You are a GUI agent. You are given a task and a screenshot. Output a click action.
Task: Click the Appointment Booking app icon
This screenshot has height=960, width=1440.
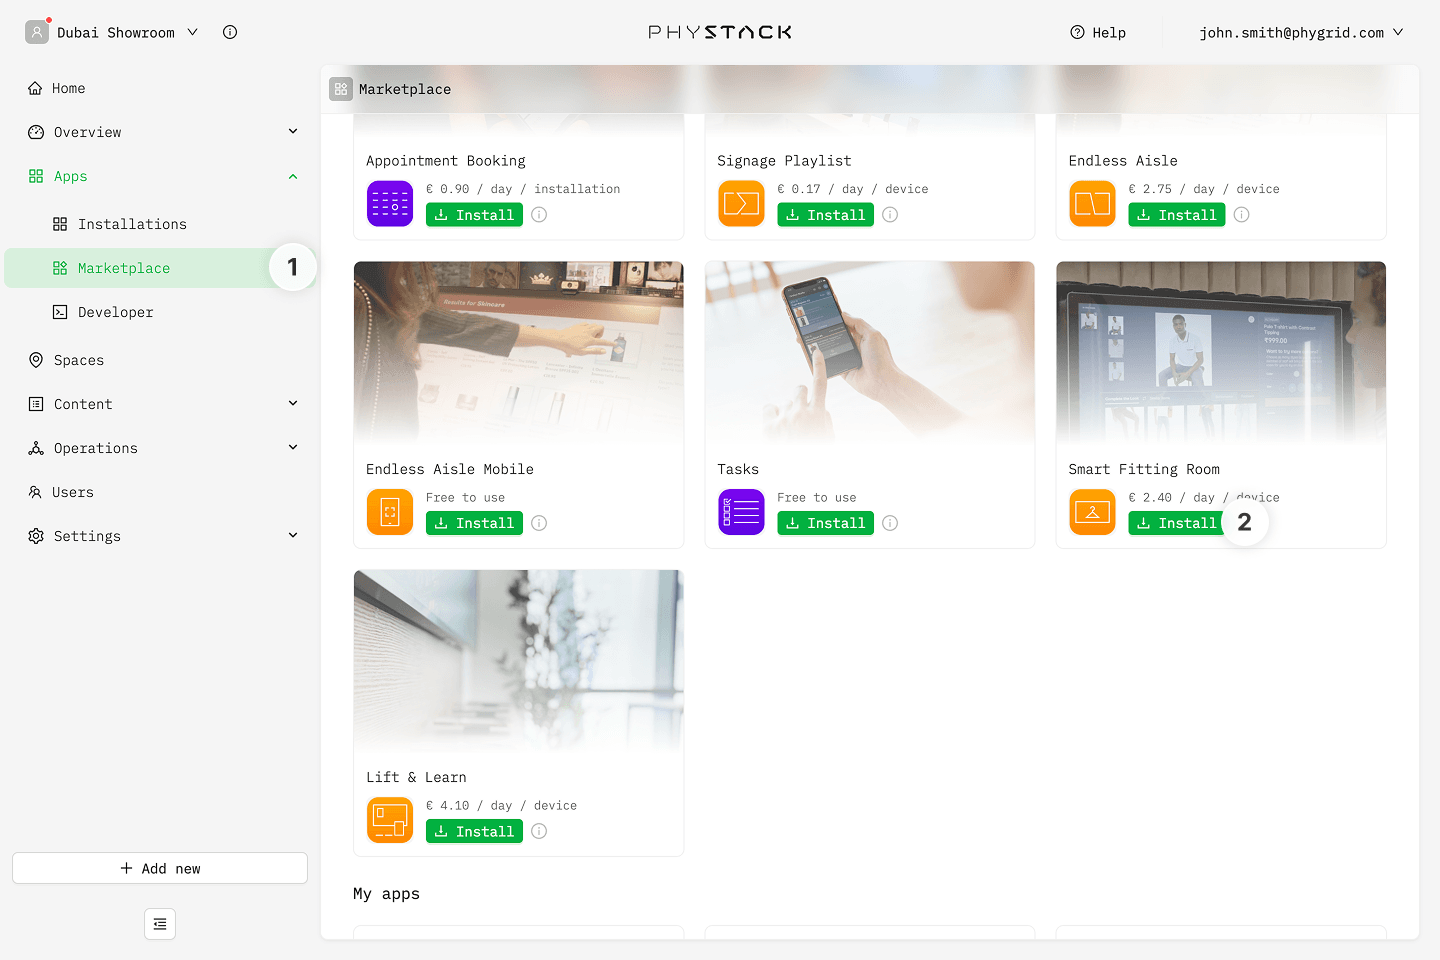(390, 204)
